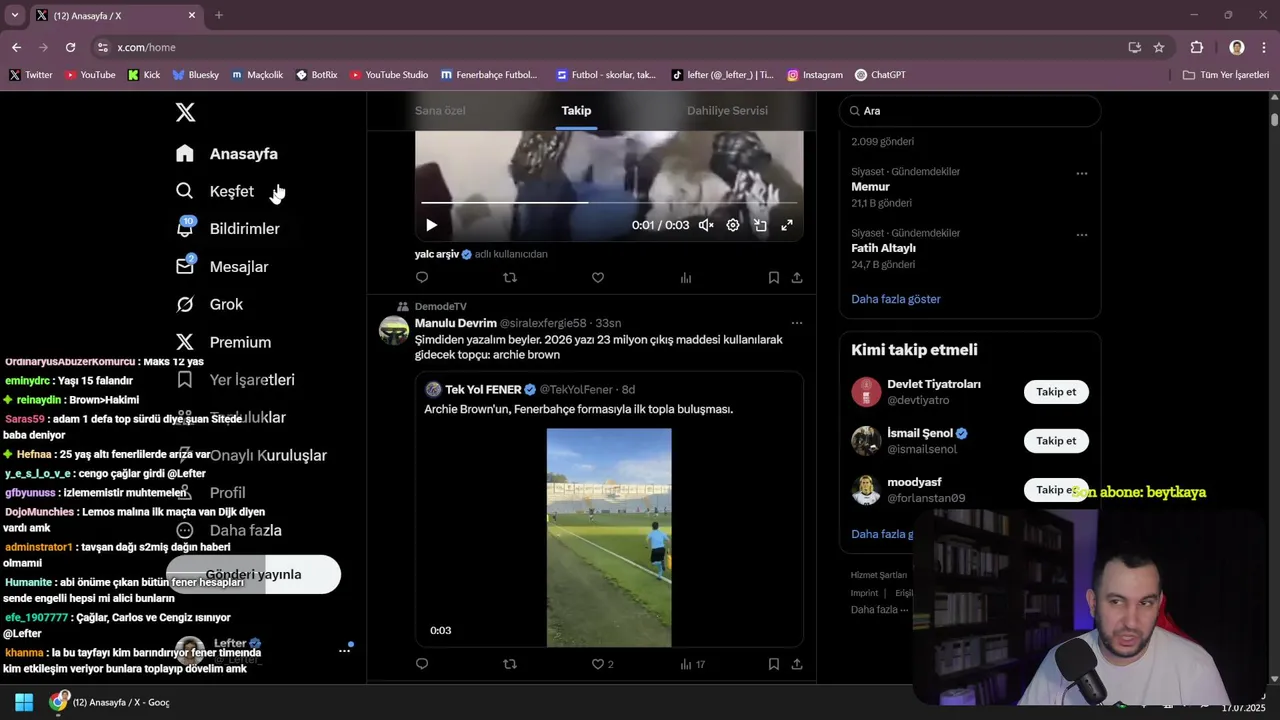Open Windows Start menu
1280x720 pixels.
point(24,702)
